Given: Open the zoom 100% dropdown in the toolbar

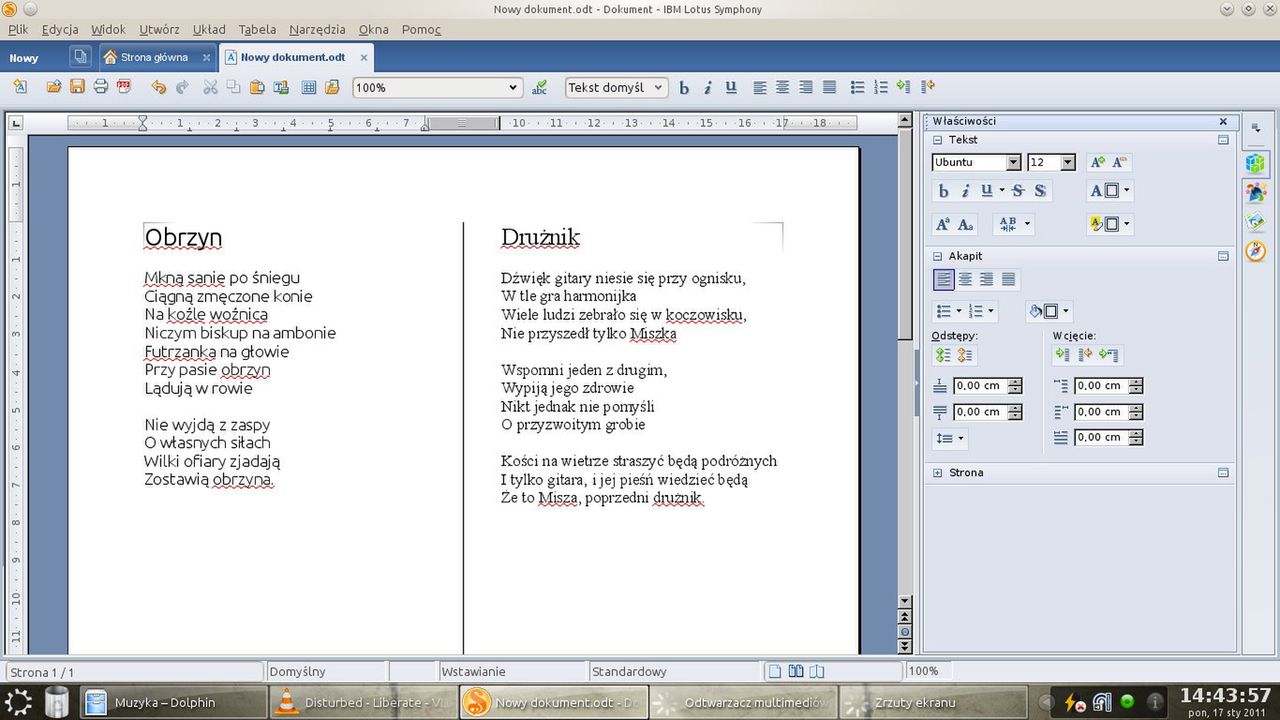Looking at the screenshot, I should 513,87.
